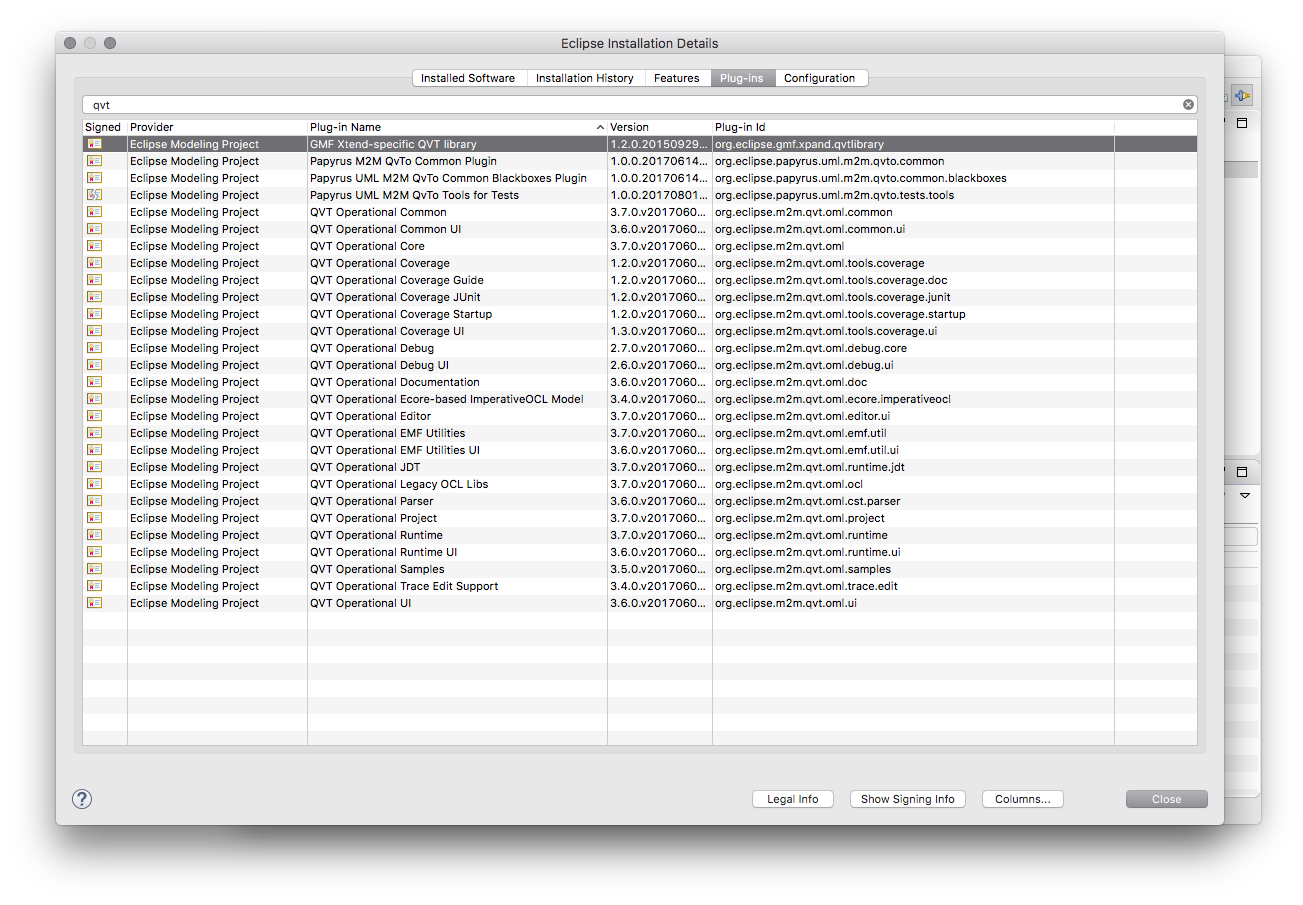Switch to Installation History tab
Viewport: 1303px width, 905px height.
585,78
